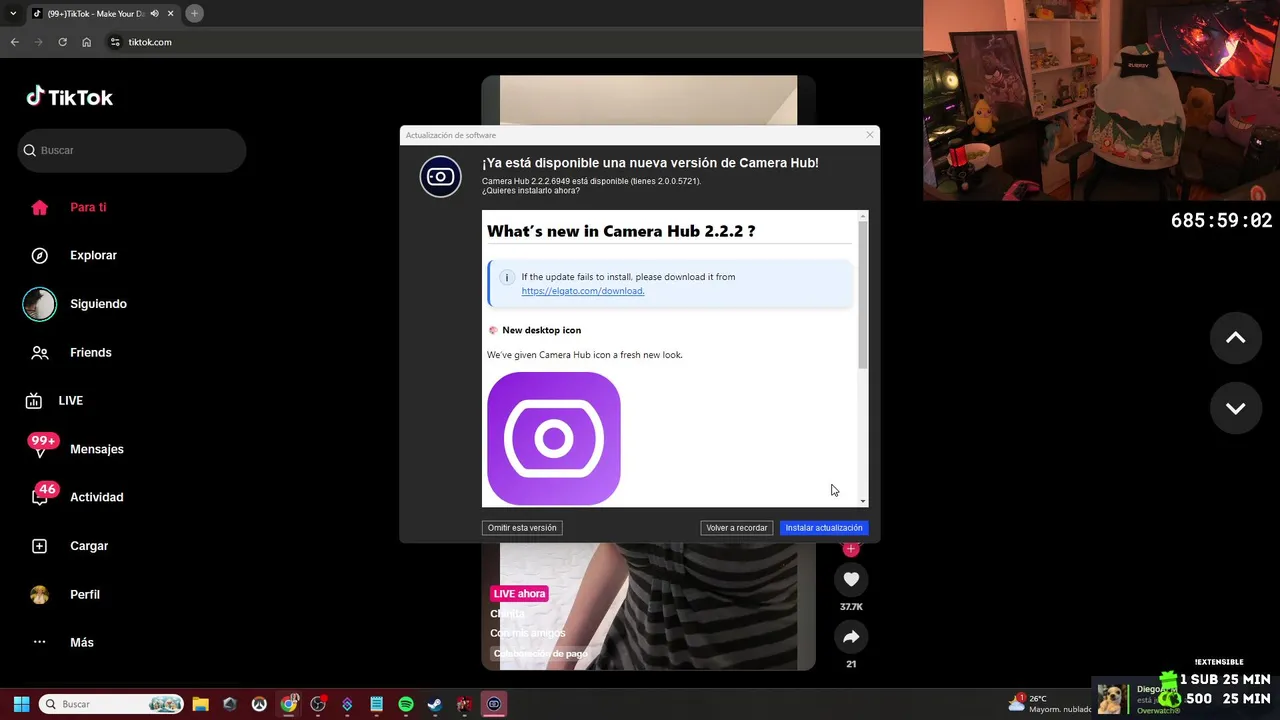
Task: Open the elgato.com/download link
Action: tap(583, 291)
